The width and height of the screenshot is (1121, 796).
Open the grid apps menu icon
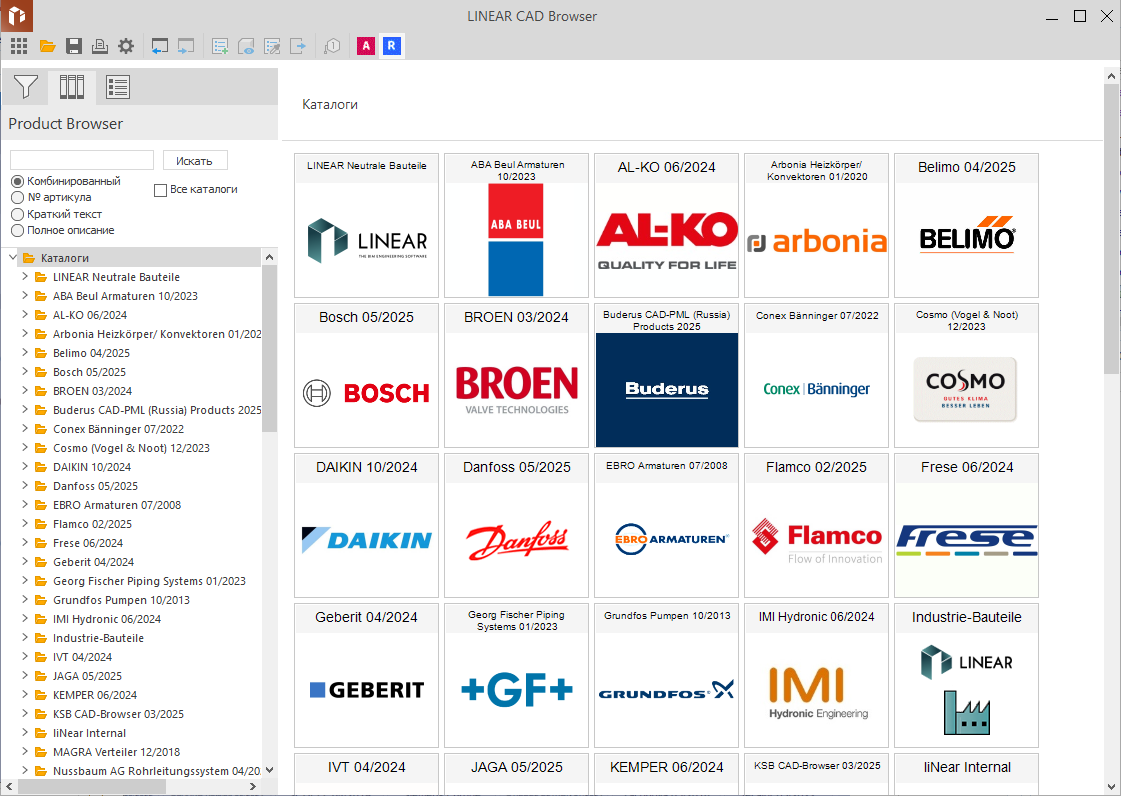click(x=19, y=46)
